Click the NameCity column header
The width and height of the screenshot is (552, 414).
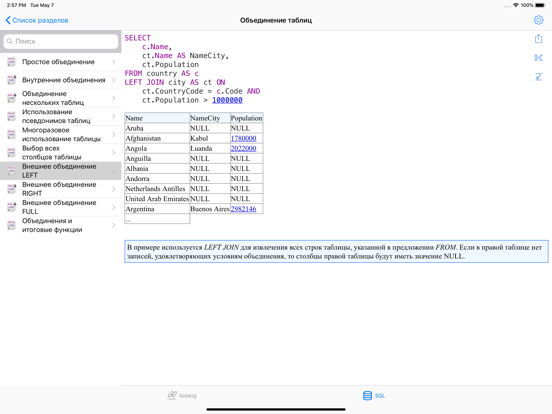click(x=210, y=118)
